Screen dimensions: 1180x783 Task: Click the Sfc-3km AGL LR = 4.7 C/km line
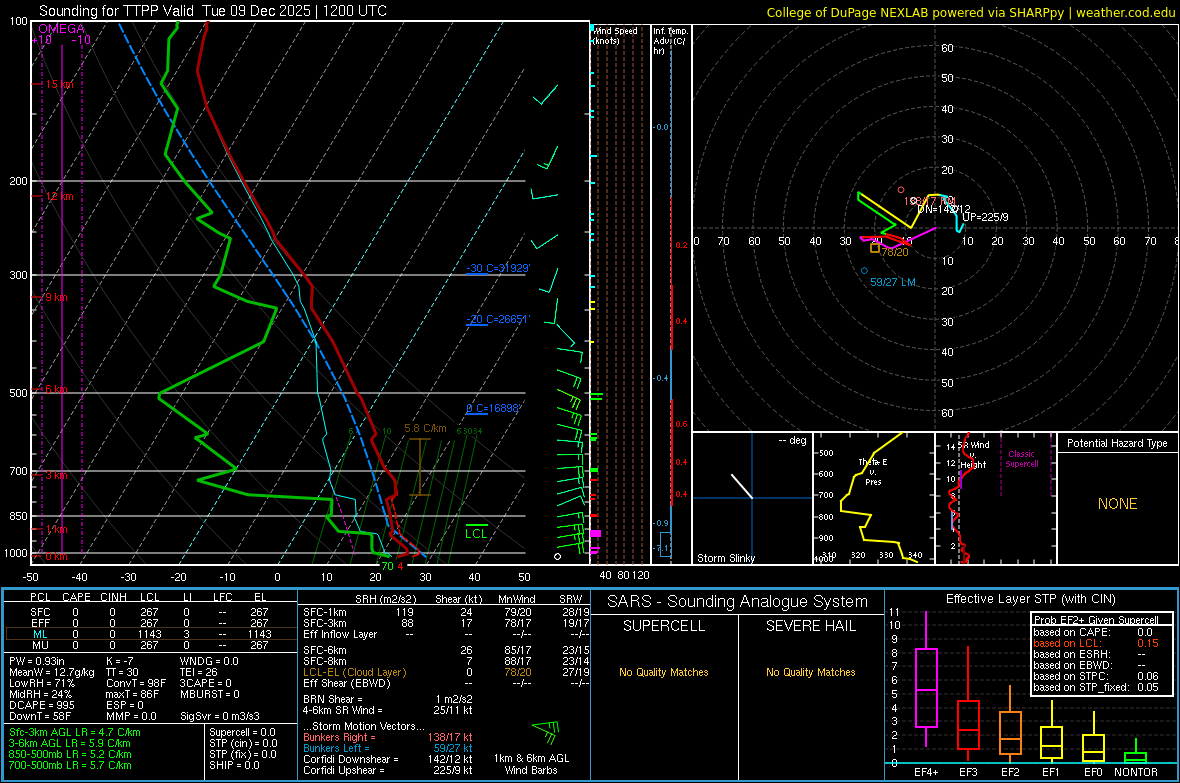[x=75, y=732]
